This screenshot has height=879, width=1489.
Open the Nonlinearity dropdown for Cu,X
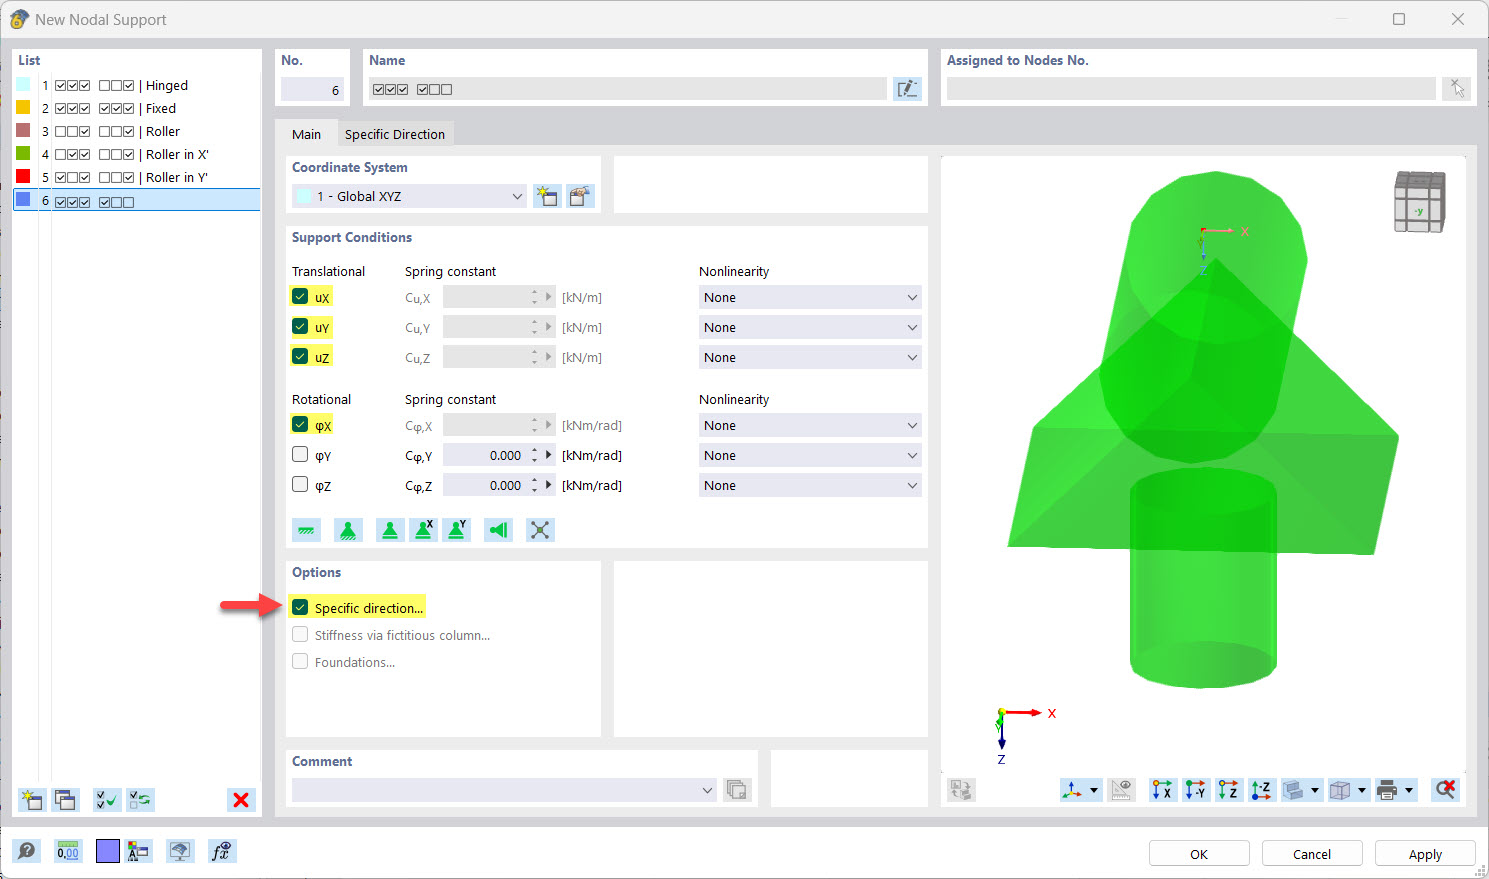click(809, 297)
